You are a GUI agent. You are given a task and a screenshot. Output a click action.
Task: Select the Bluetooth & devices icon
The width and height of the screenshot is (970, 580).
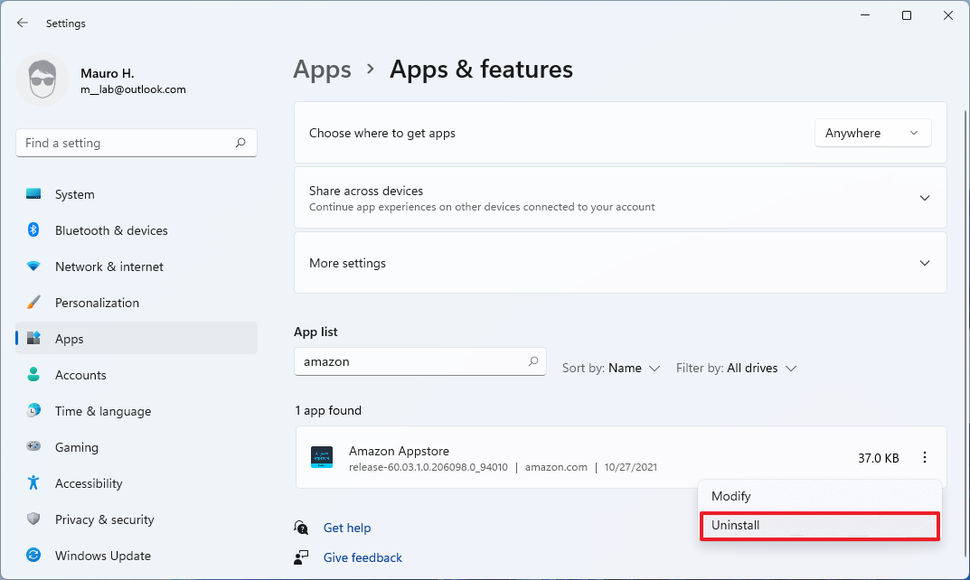click(33, 230)
